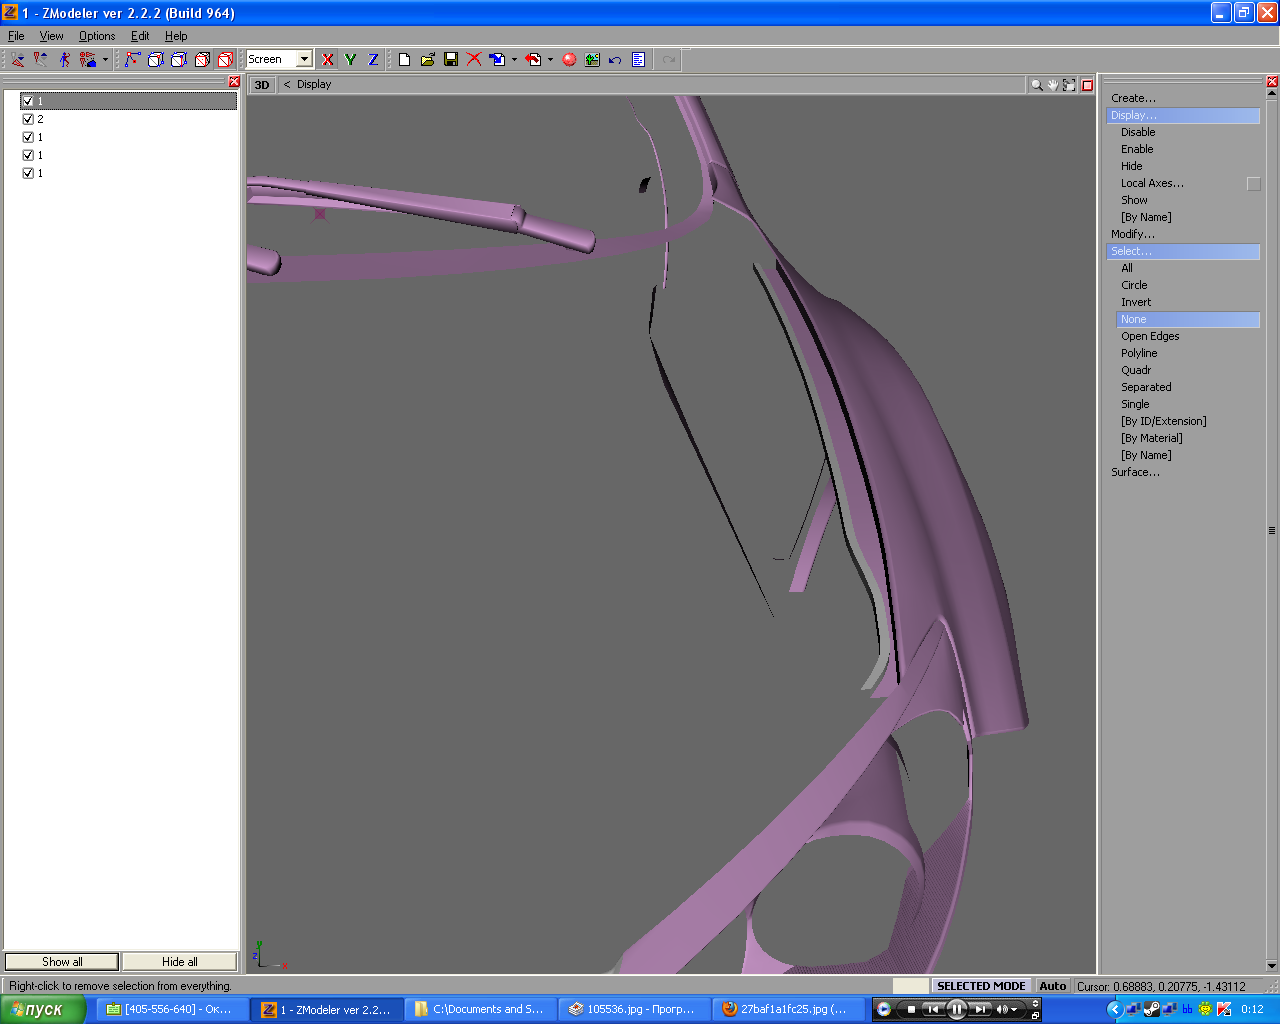Click the Import toolbar icon

tap(497, 60)
